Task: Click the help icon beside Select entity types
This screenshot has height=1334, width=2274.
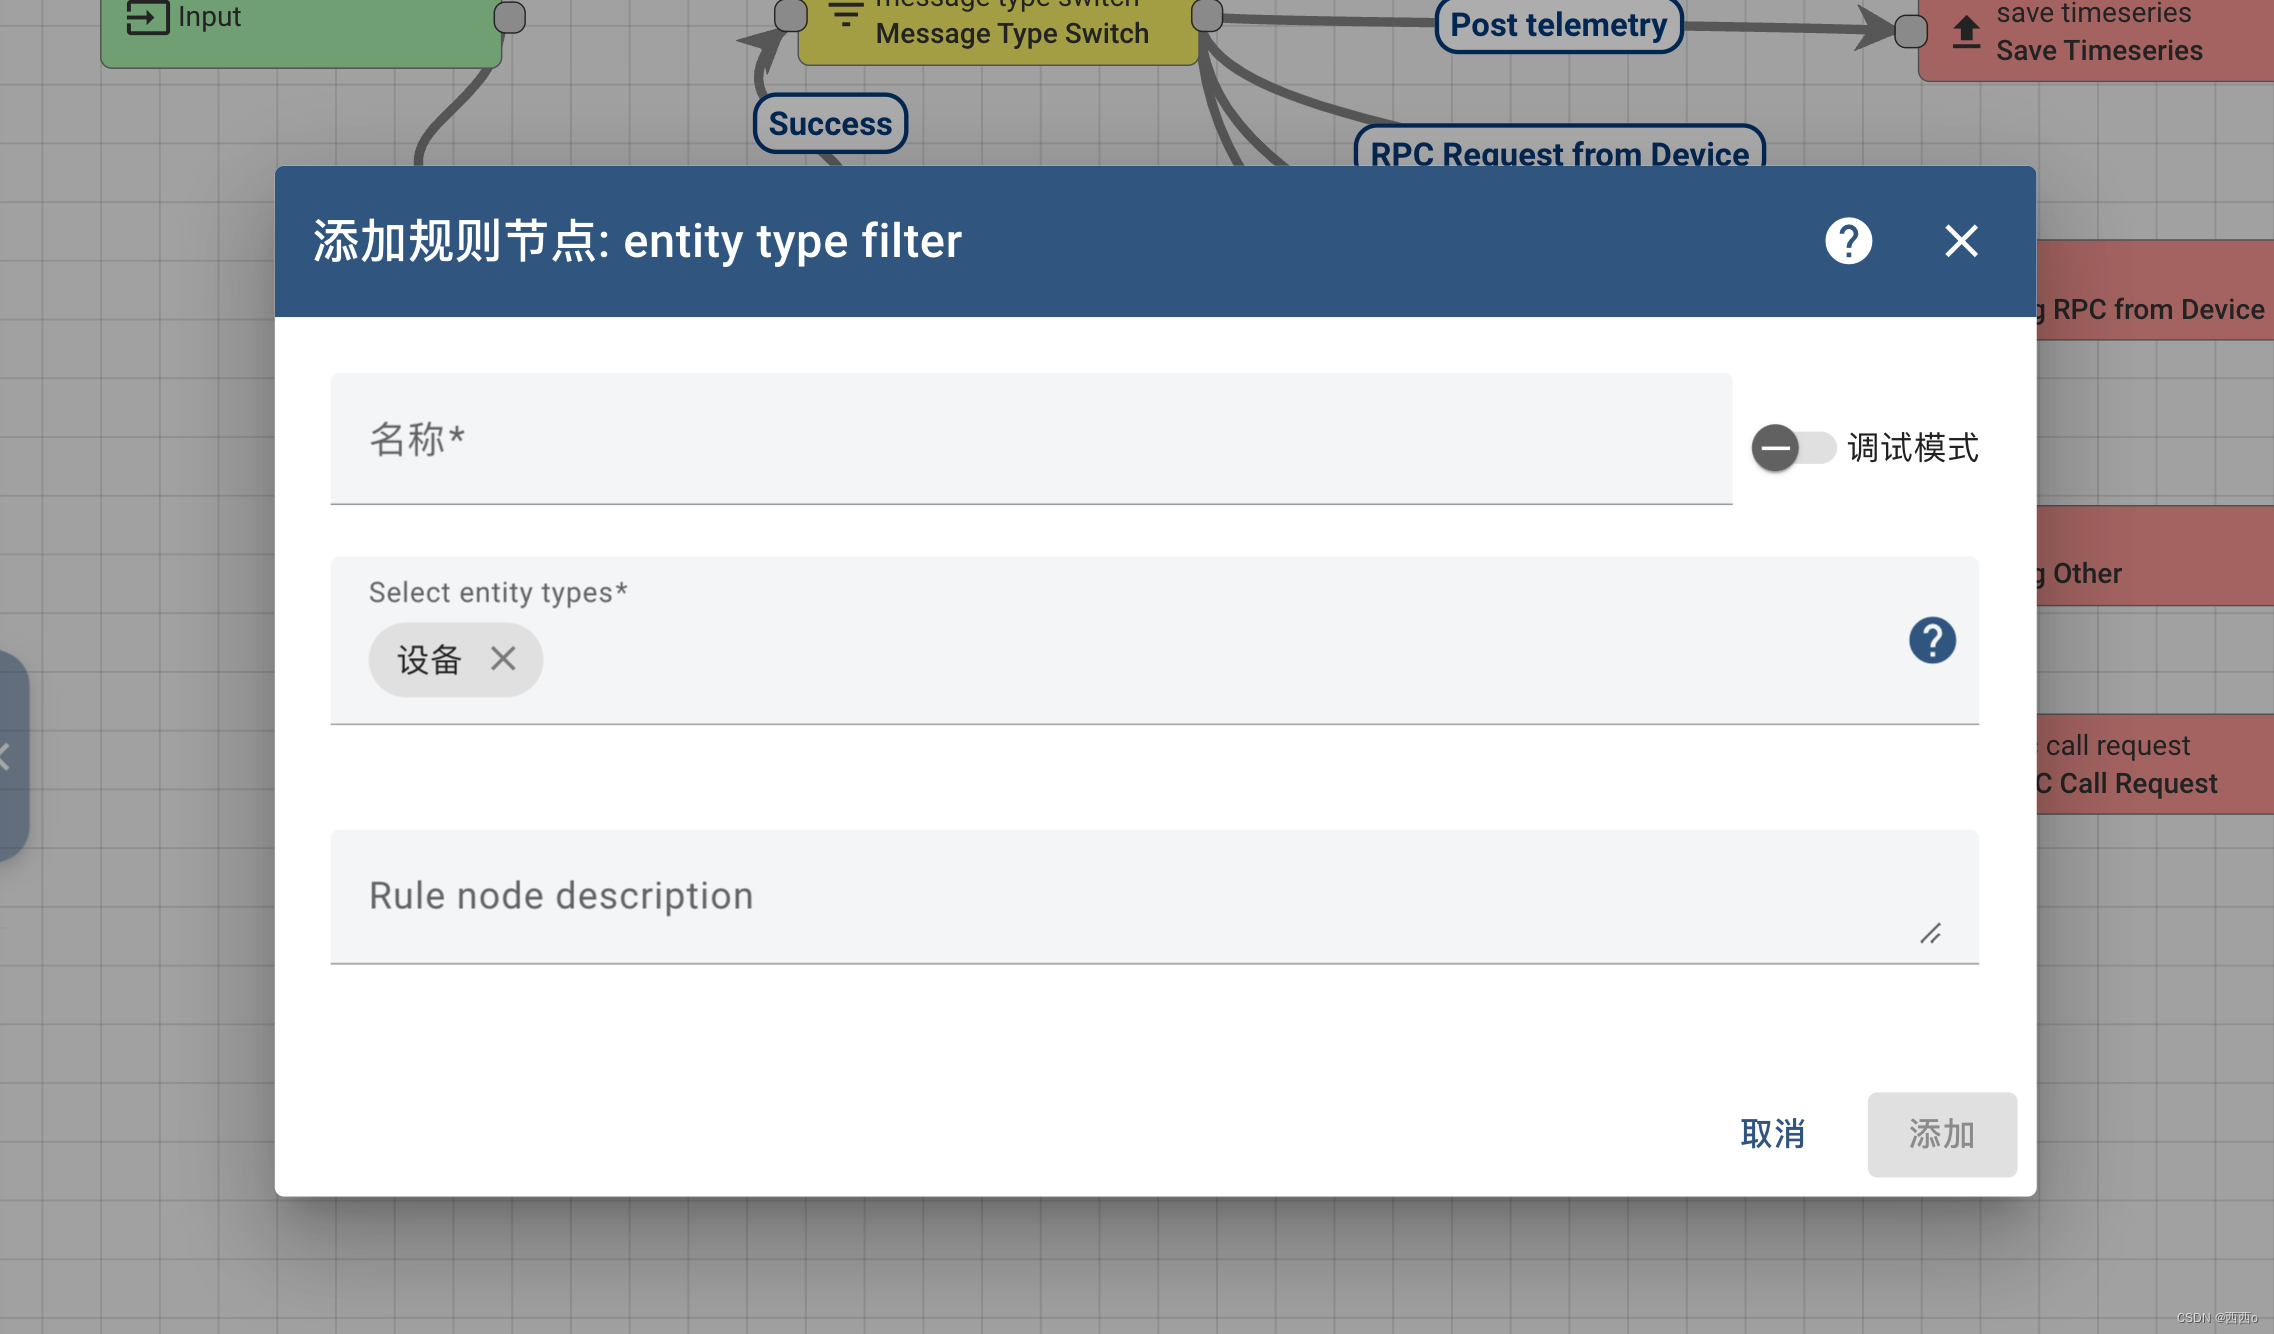Action: pos(1933,640)
